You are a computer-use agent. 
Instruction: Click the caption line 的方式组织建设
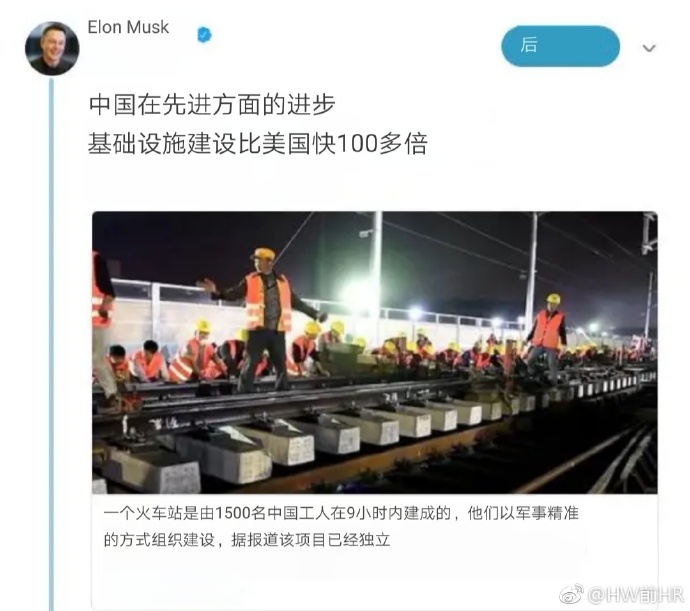click(247, 540)
